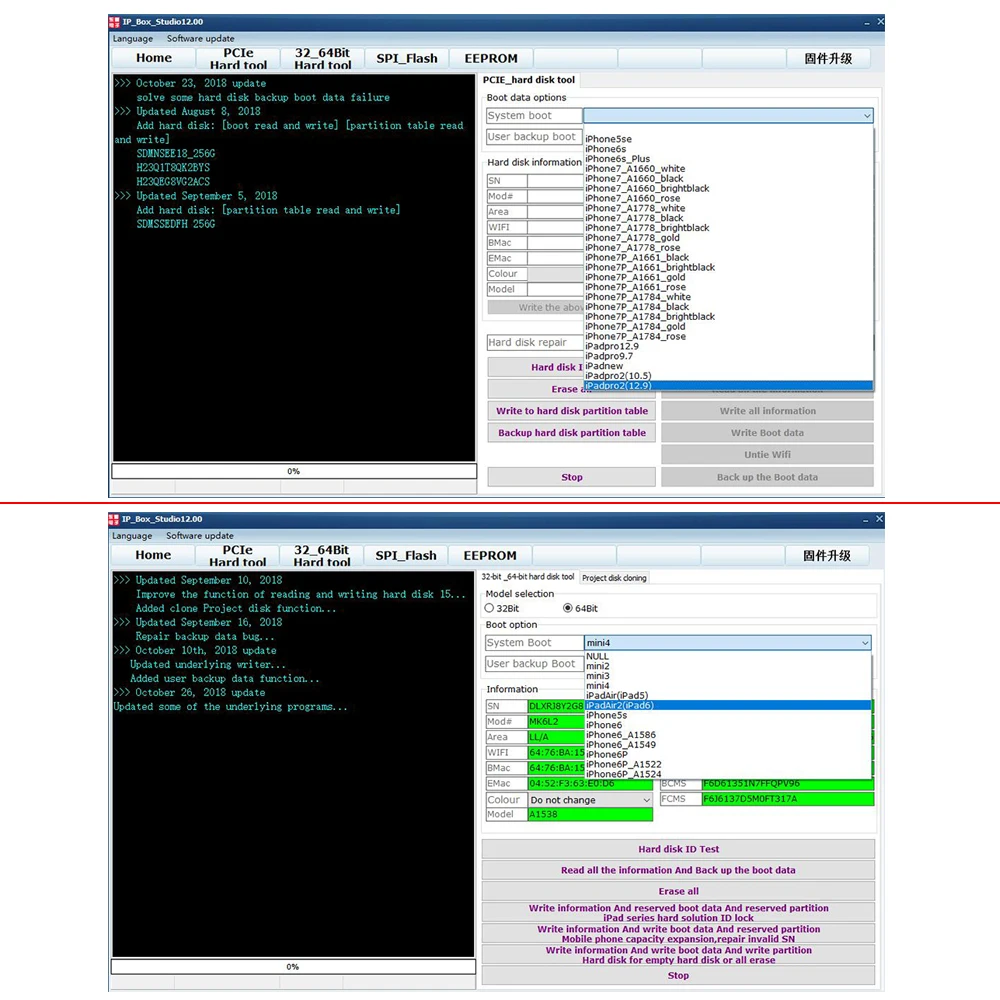Click Stop button in the bottom window
The image size is (1000, 1000).
coord(679,976)
